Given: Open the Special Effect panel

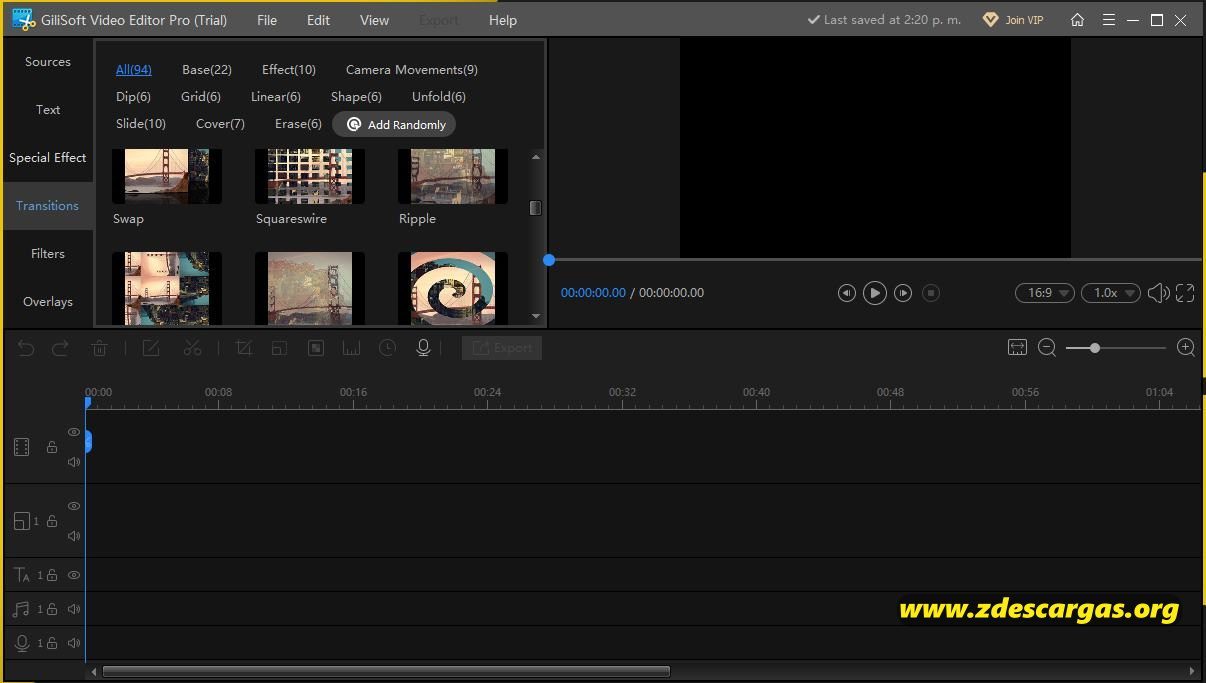Looking at the screenshot, I should pyautogui.click(x=48, y=158).
